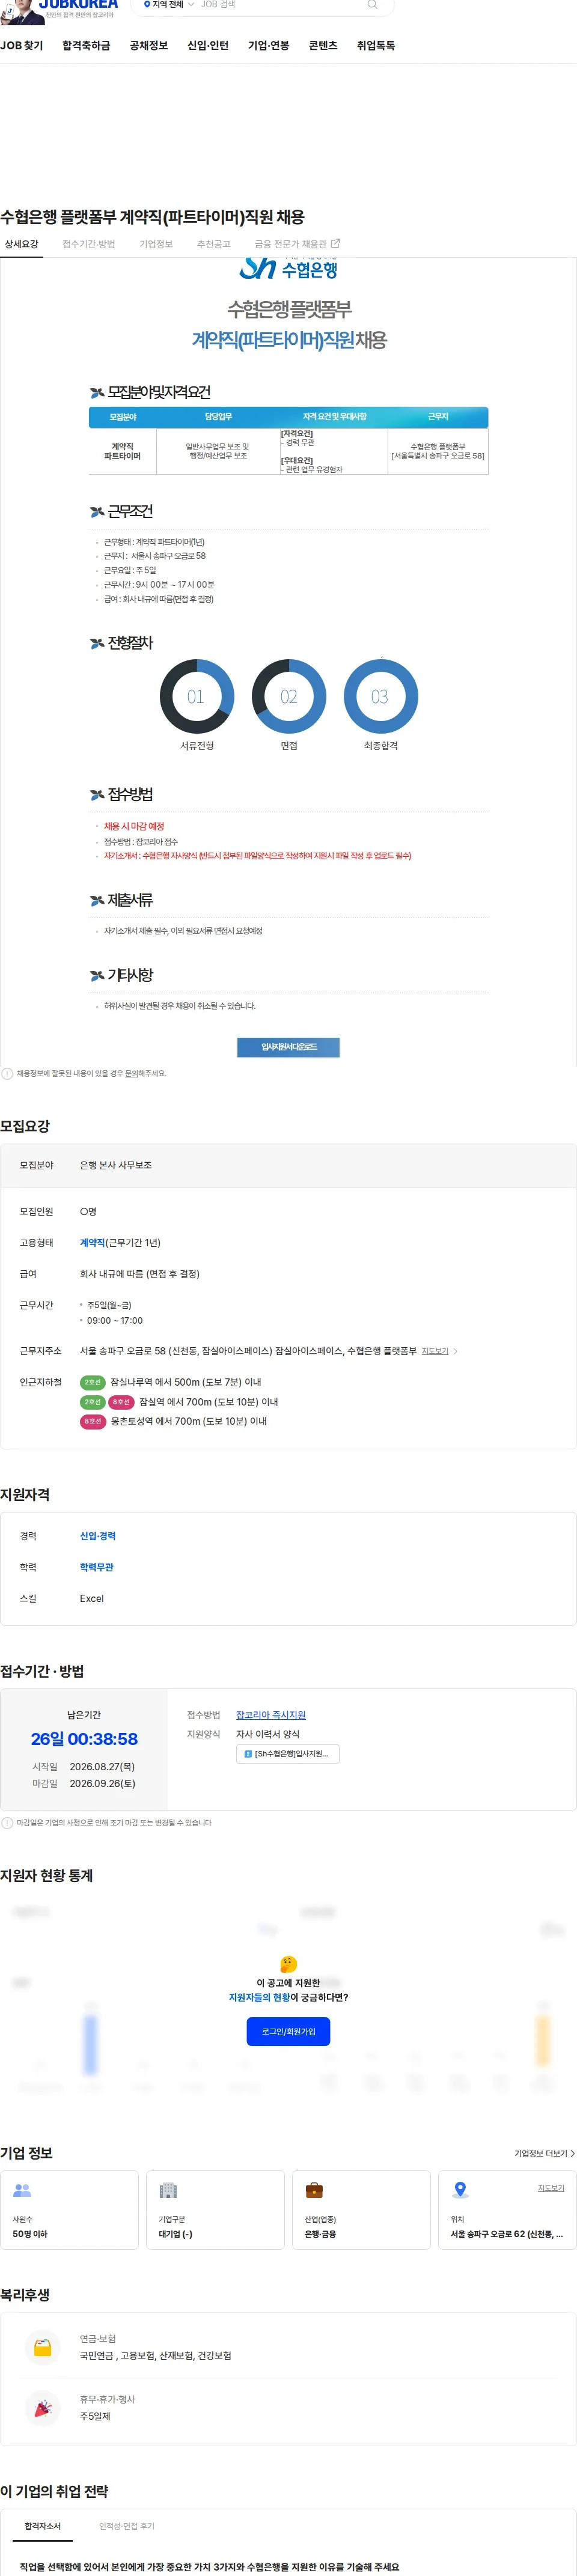The height and width of the screenshot is (2576, 577).
Task: Focus the JOB 검색 search field
Action: (280, 5)
